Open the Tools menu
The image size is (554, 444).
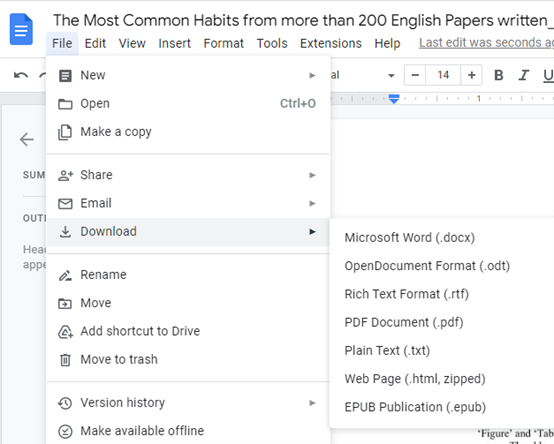[272, 43]
